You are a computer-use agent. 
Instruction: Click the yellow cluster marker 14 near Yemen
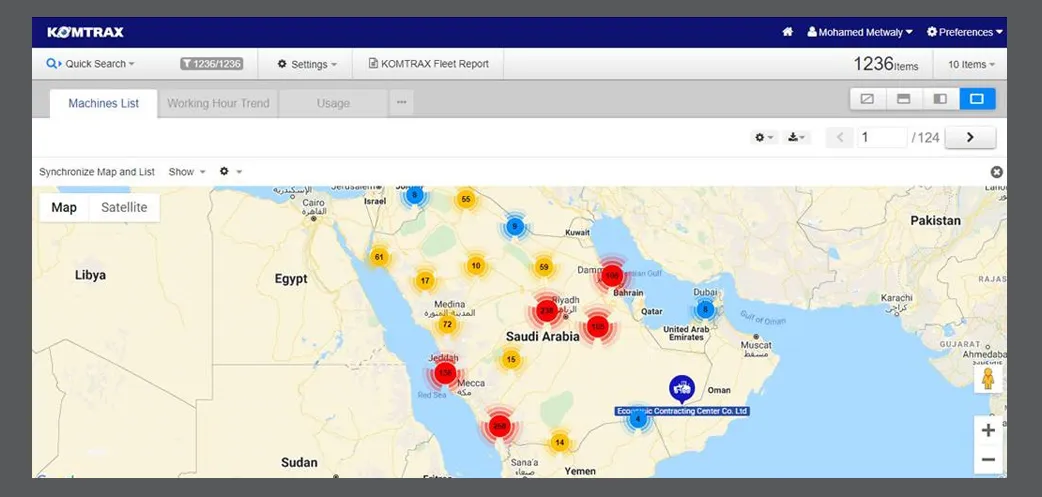point(560,443)
